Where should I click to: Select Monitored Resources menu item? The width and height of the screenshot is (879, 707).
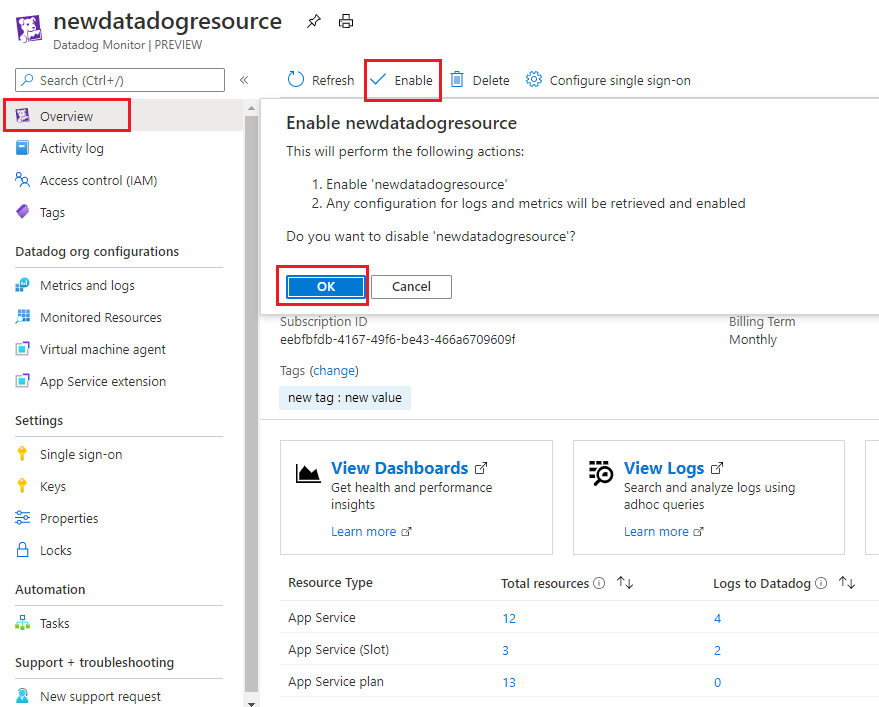coord(101,317)
